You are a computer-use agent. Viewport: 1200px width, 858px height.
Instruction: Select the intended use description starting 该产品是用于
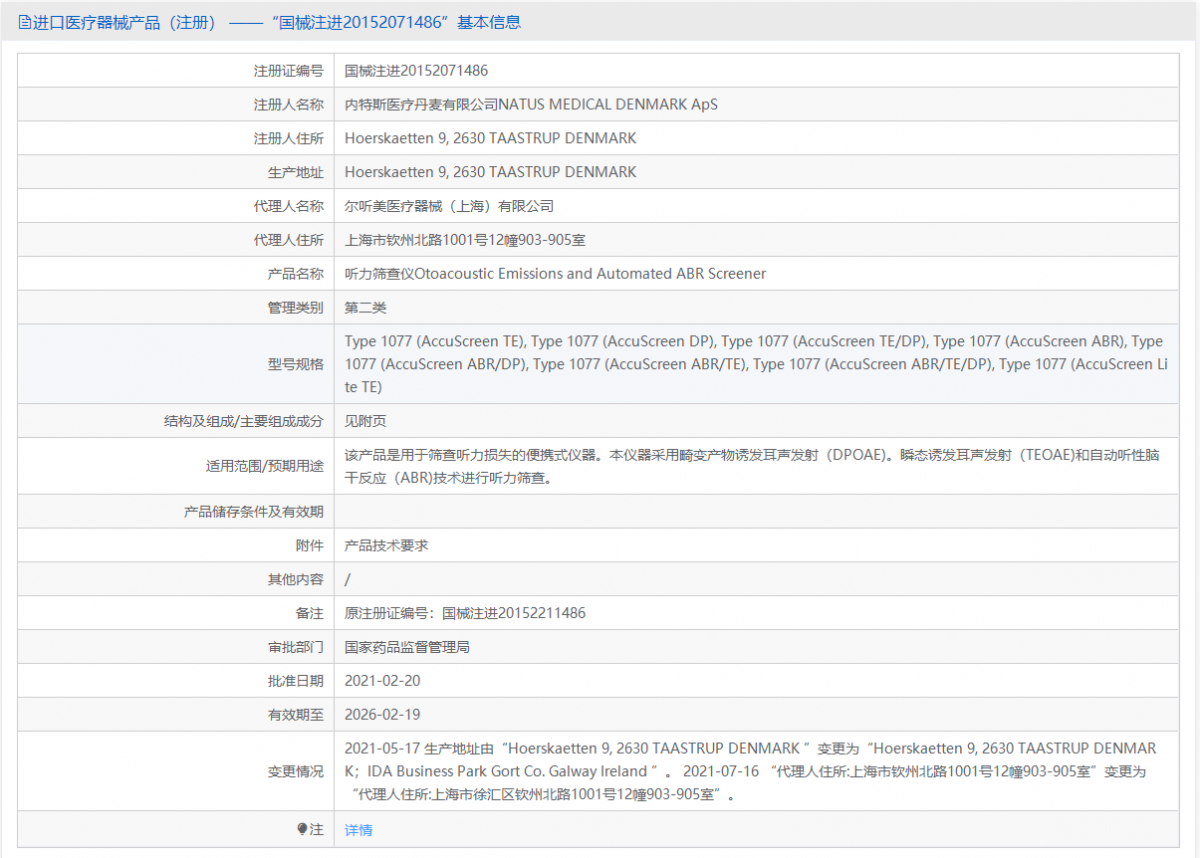pyautogui.click(x=753, y=466)
